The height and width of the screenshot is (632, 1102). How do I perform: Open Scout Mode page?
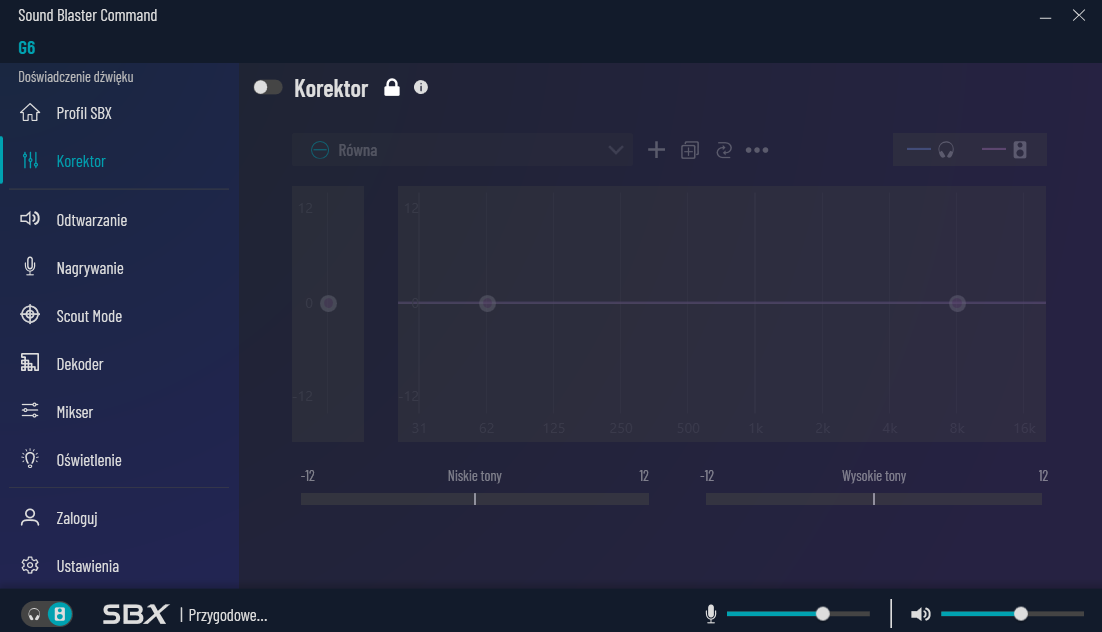pos(89,316)
